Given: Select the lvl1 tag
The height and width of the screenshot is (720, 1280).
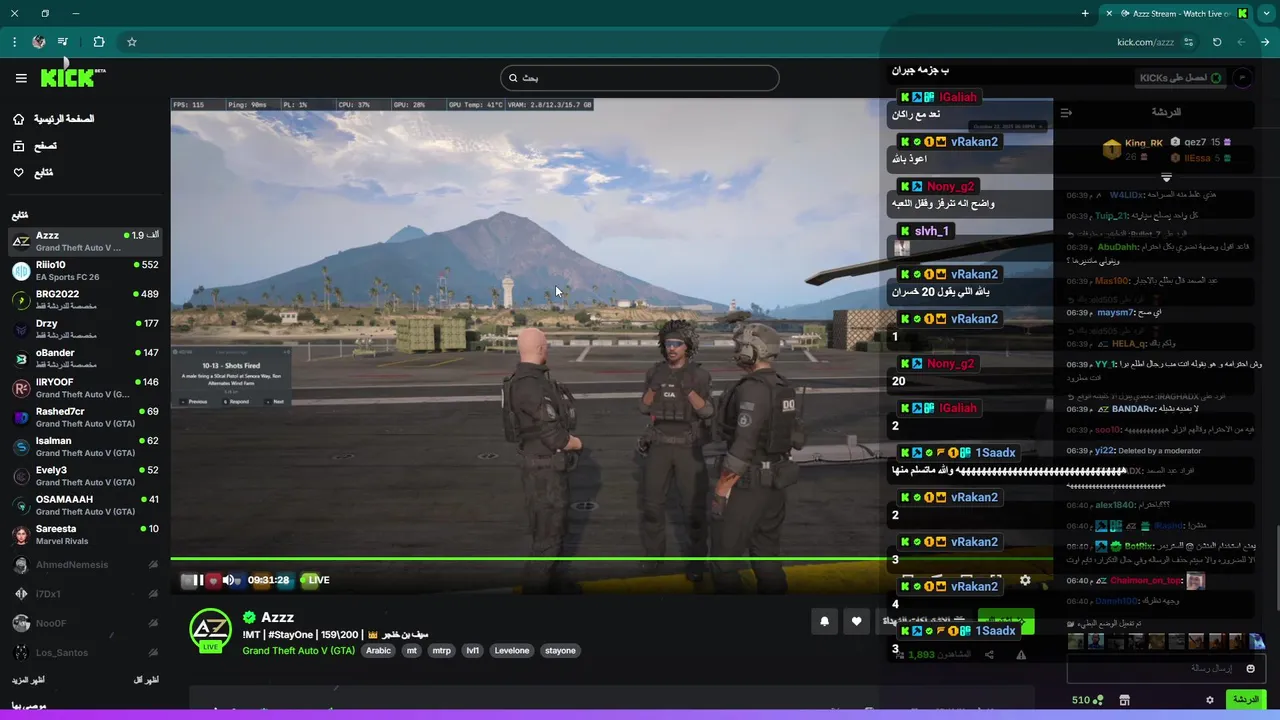Looking at the screenshot, I should tap(473, 650).
